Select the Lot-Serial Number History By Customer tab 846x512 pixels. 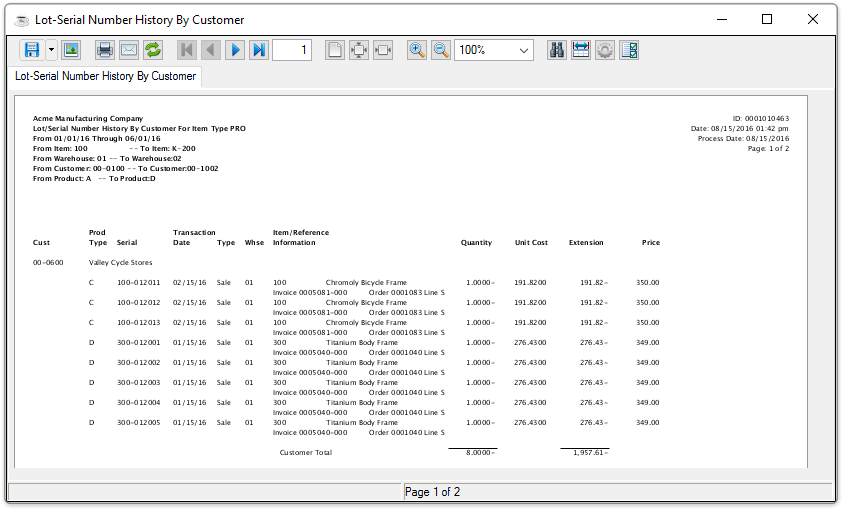pos(105,76)
